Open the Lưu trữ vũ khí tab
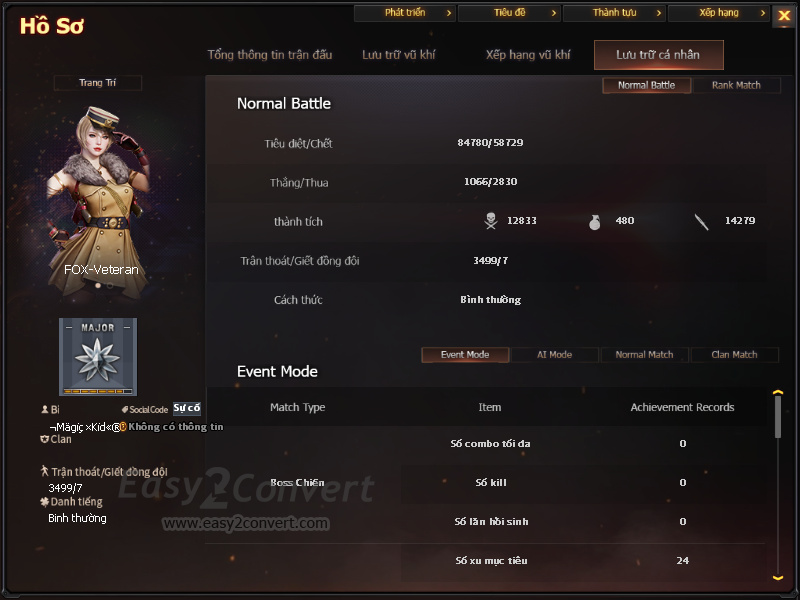 coord(398,55)
